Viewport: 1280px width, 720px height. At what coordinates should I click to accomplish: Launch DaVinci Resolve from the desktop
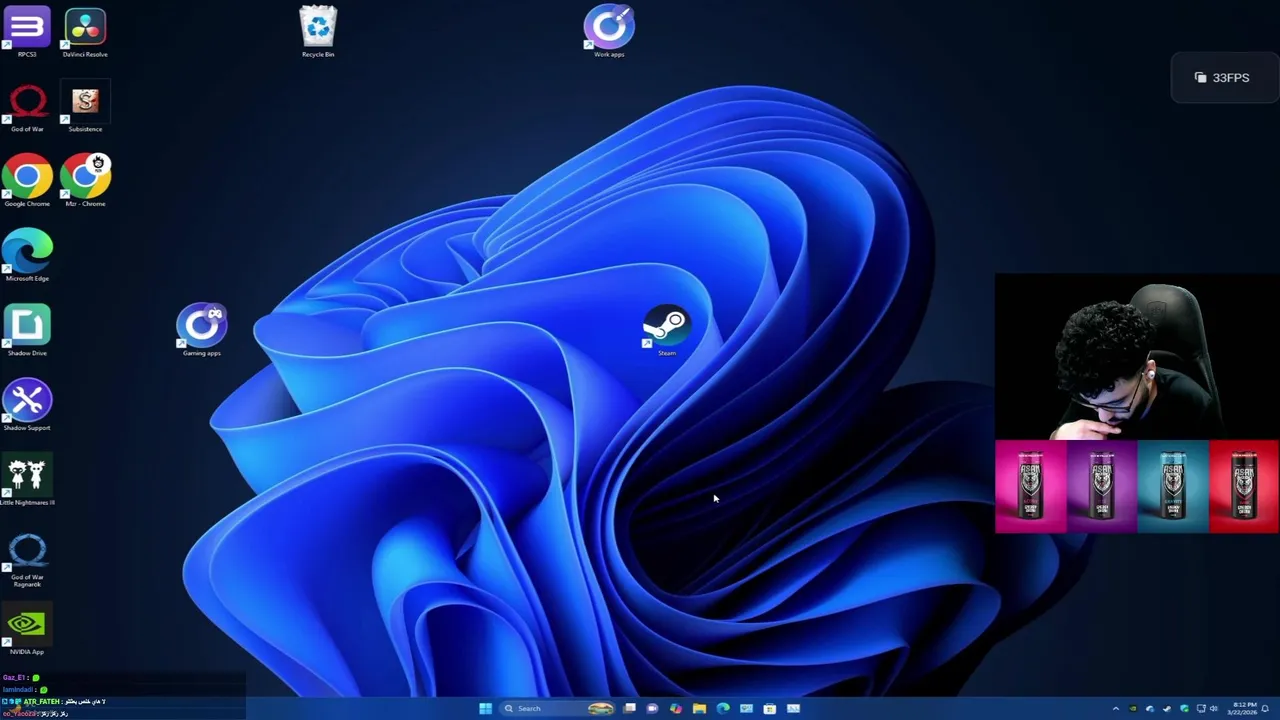coord(85,30)
